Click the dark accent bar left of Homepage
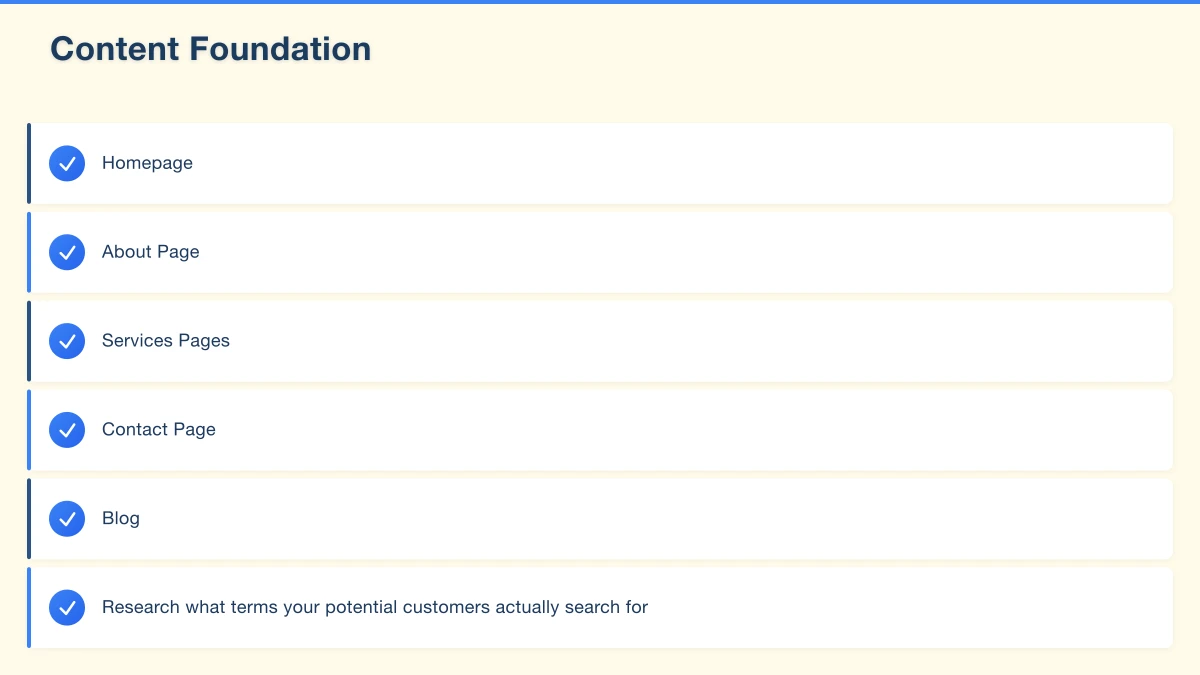Viewport: 1200px width, 675px height. [29, 163]
